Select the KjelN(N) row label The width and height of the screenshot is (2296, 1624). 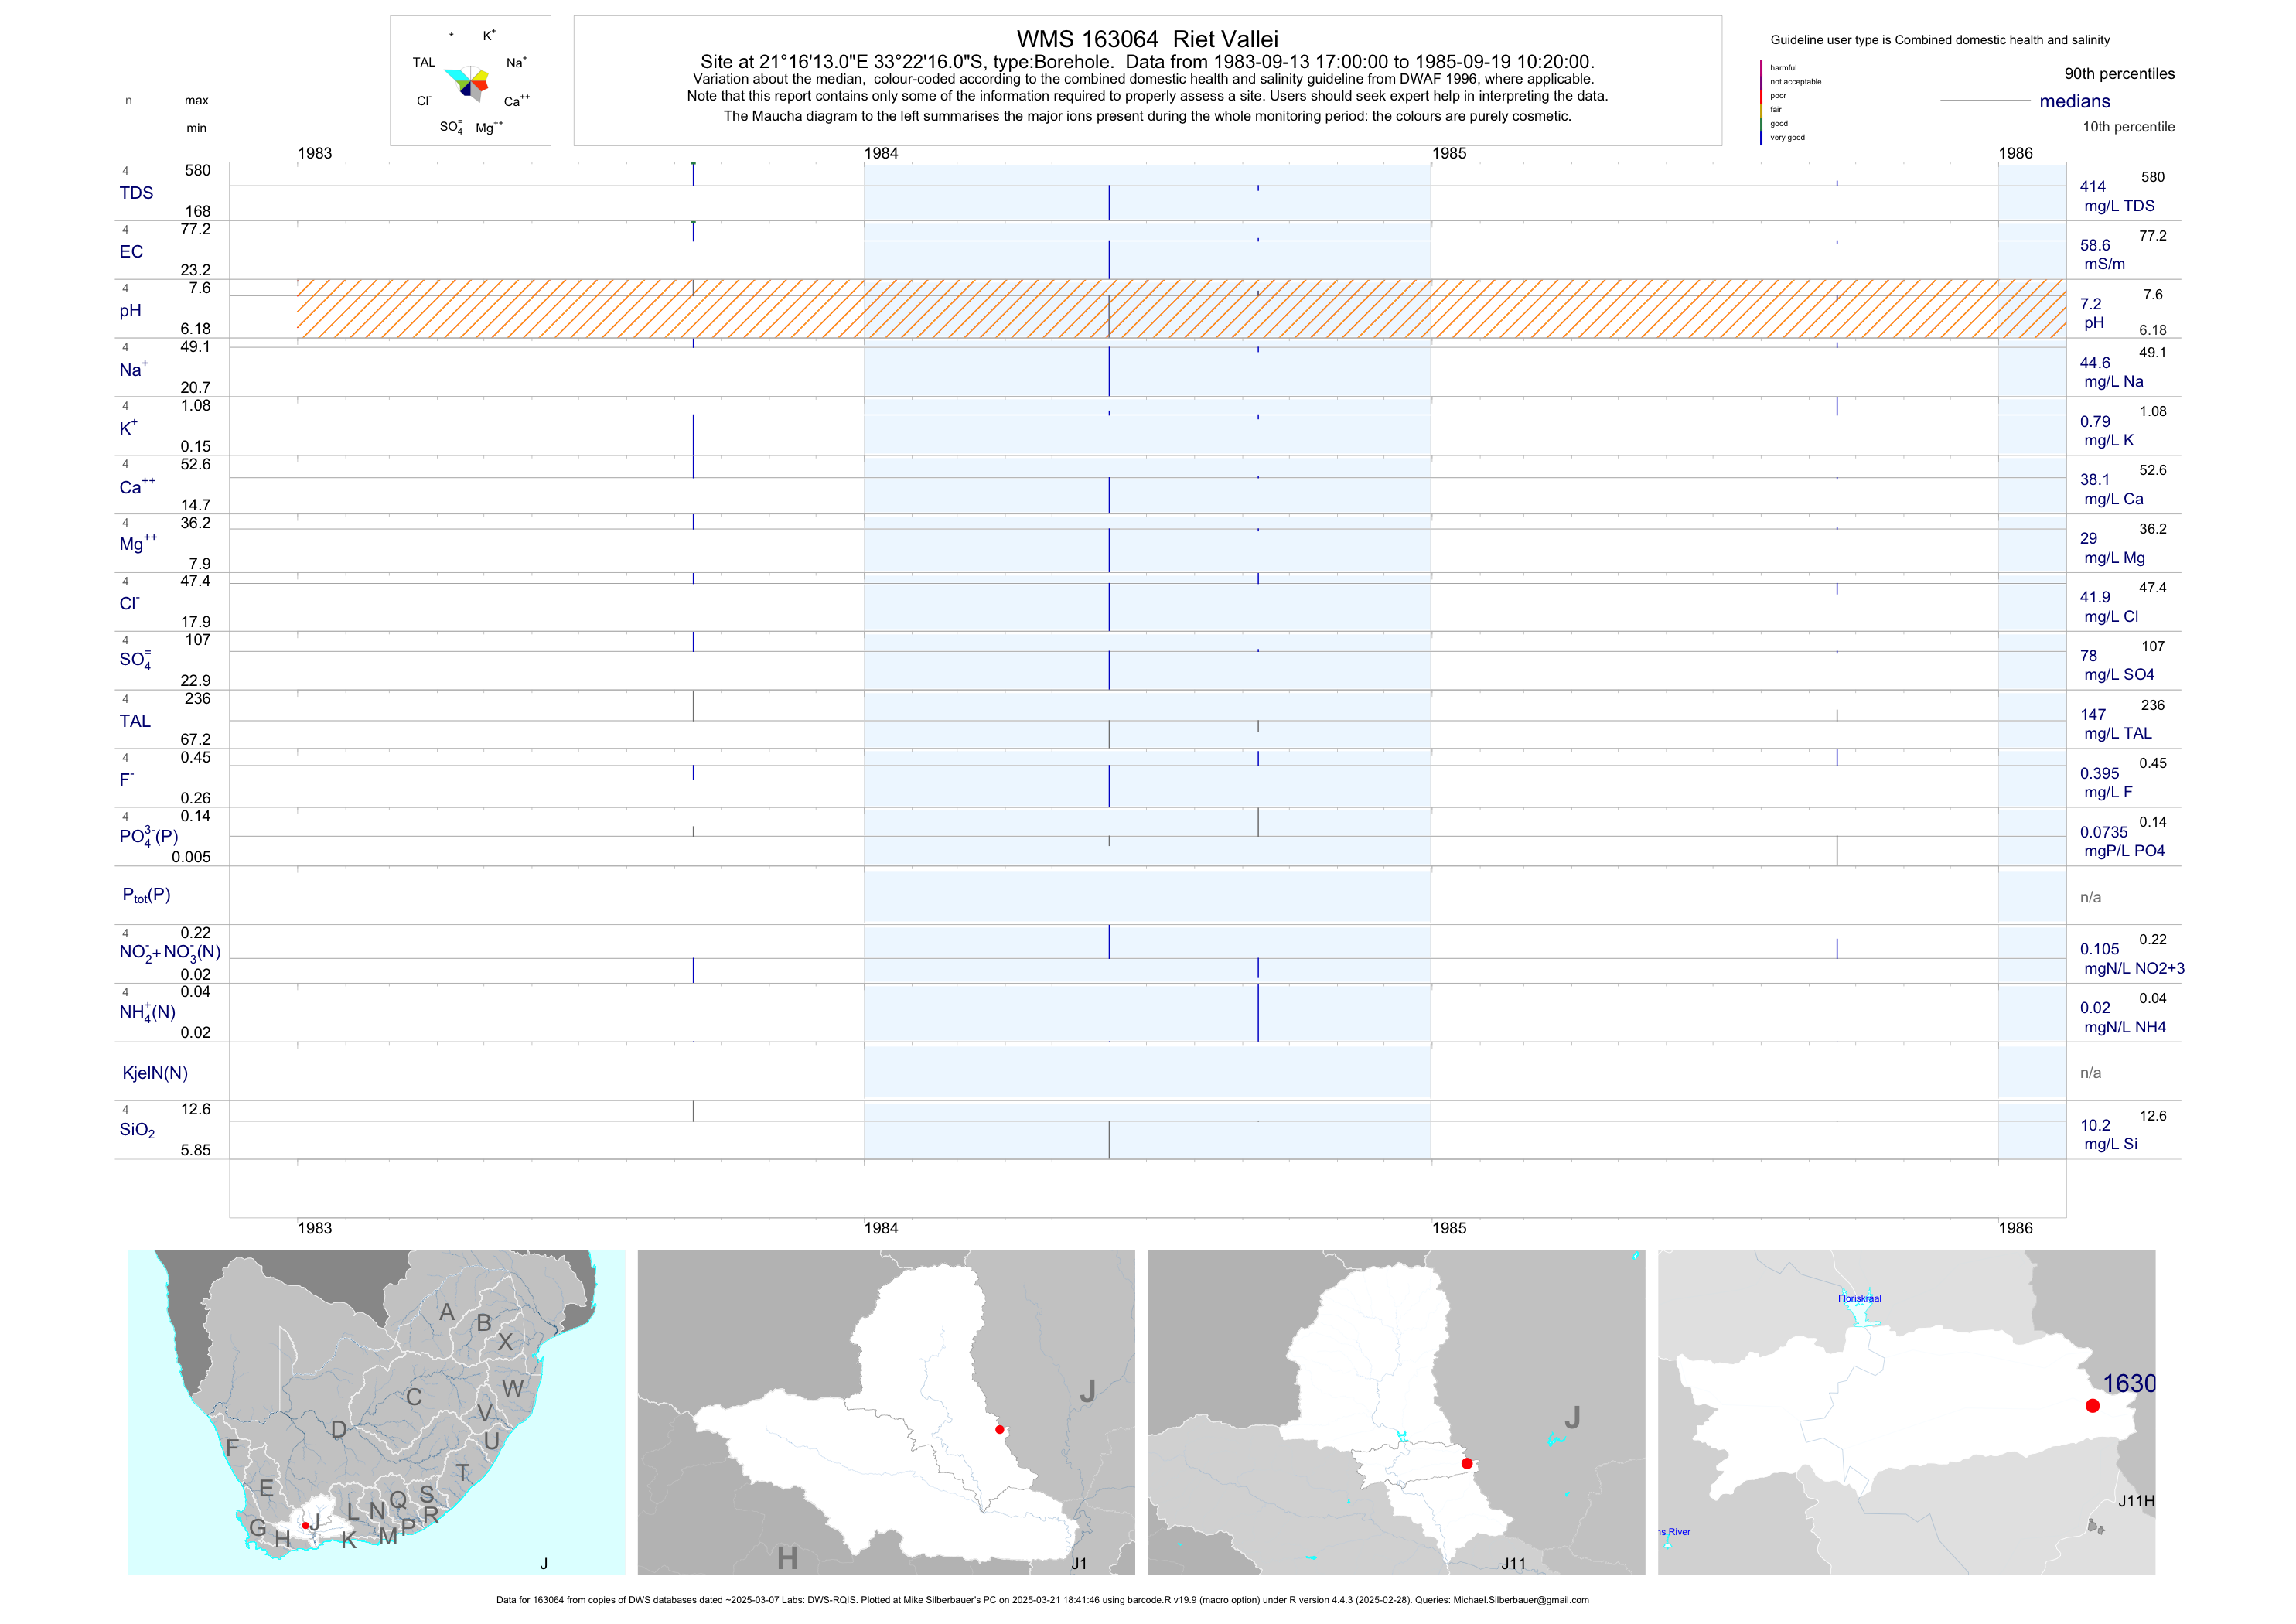(x=155, y=1073)
